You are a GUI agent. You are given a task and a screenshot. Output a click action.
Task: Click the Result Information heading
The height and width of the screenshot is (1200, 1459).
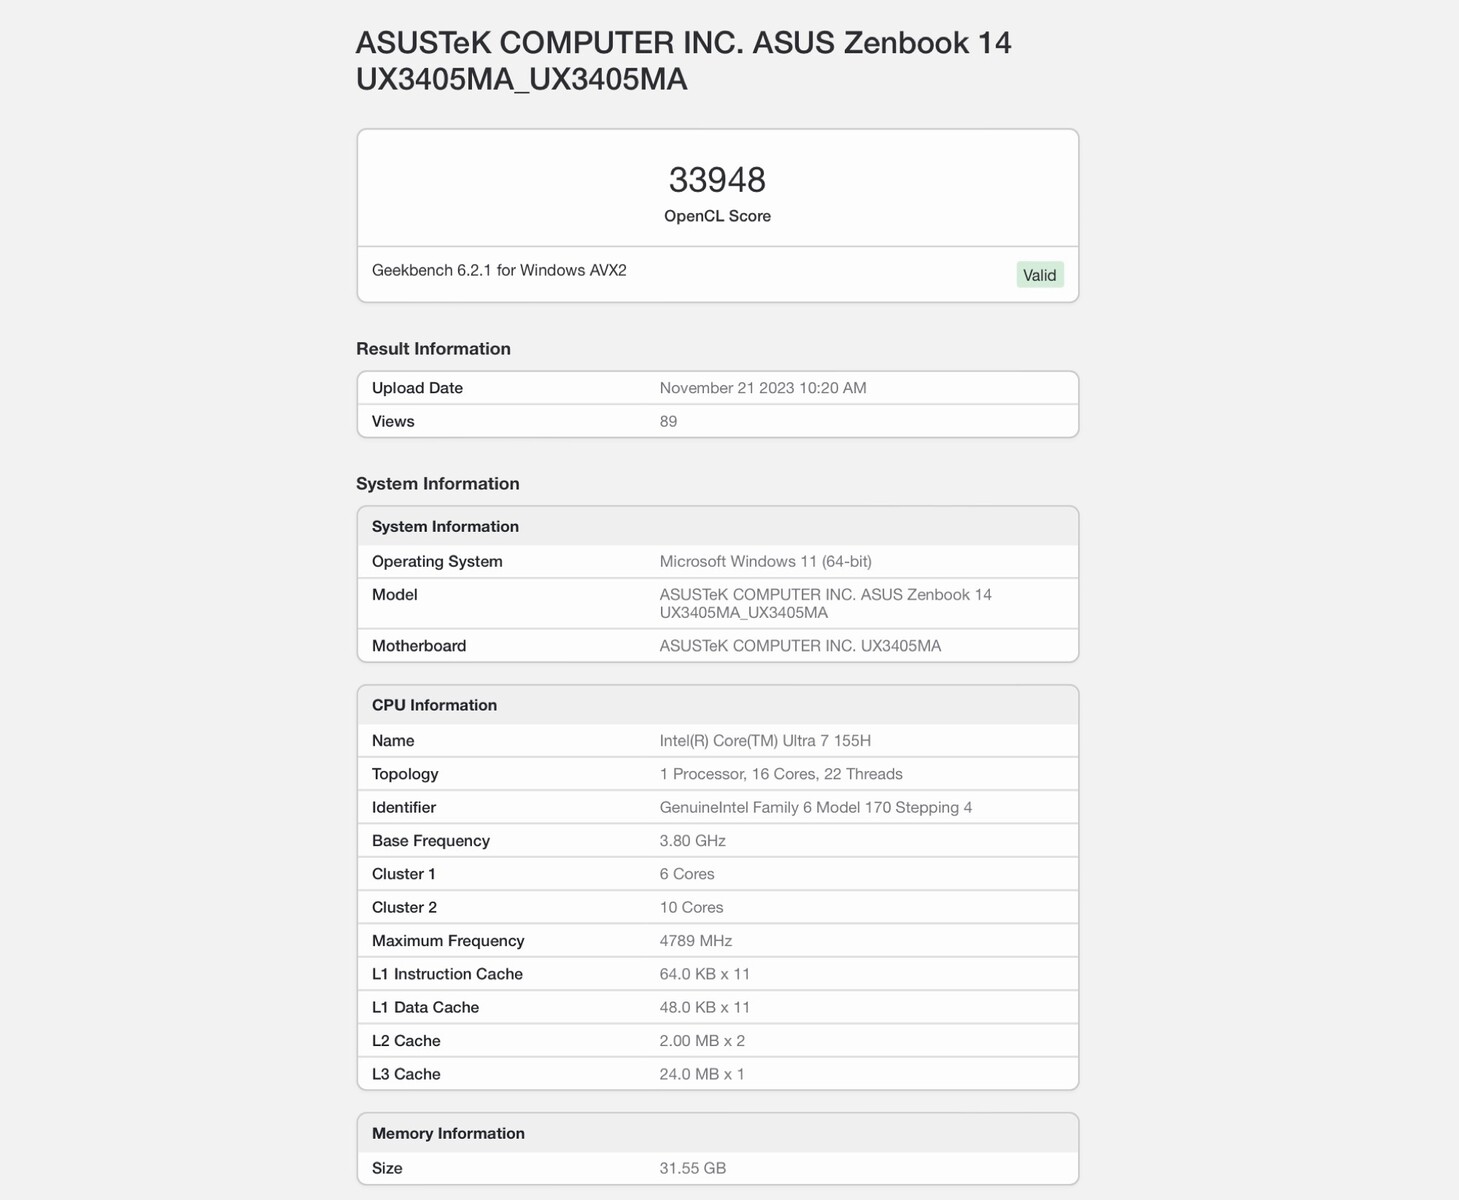point(433,349)
